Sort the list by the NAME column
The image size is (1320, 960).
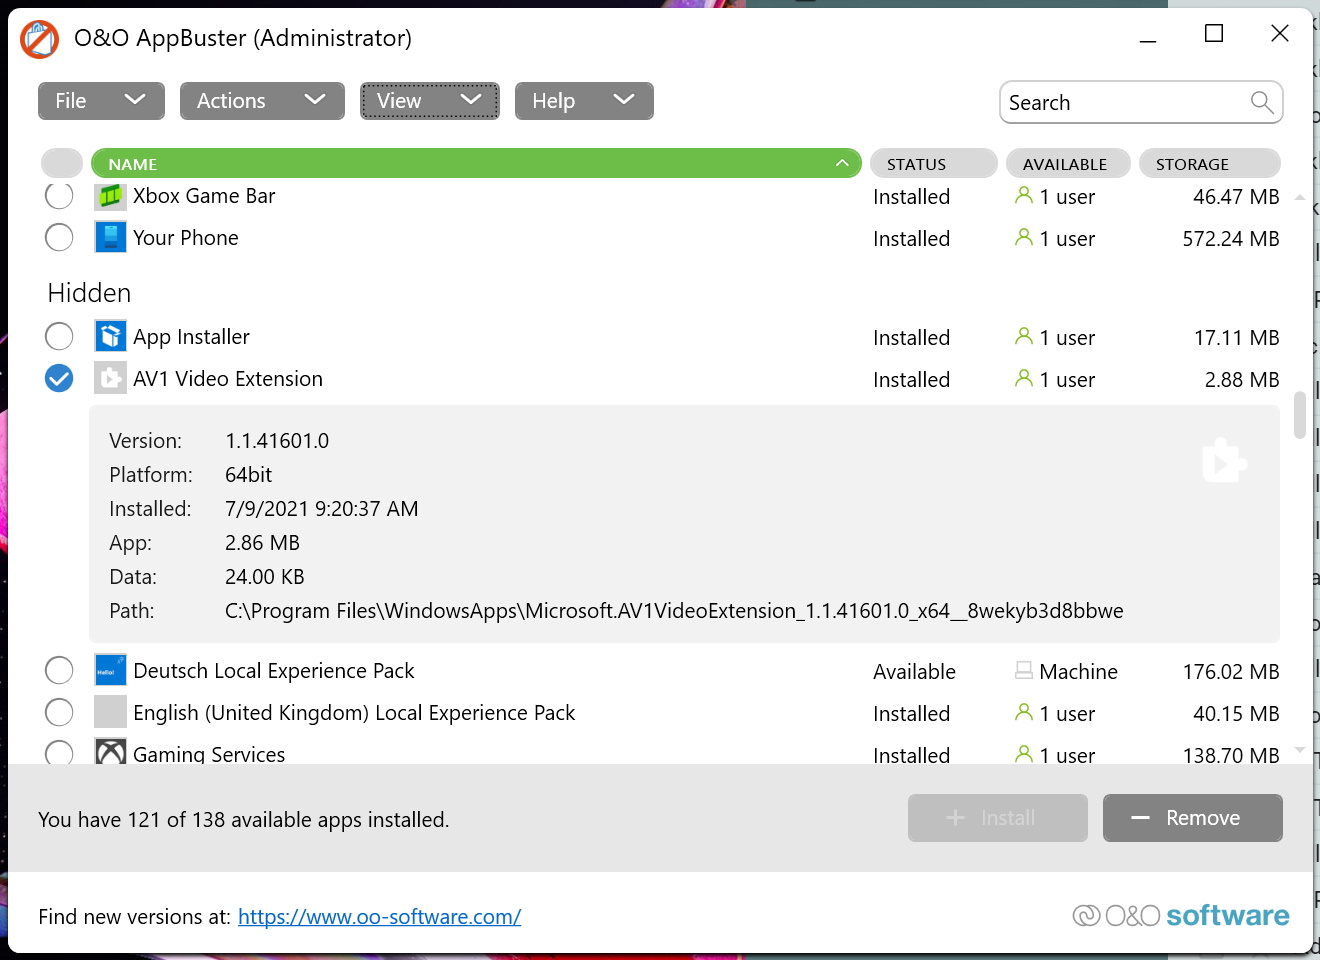[x=475, y=163]
